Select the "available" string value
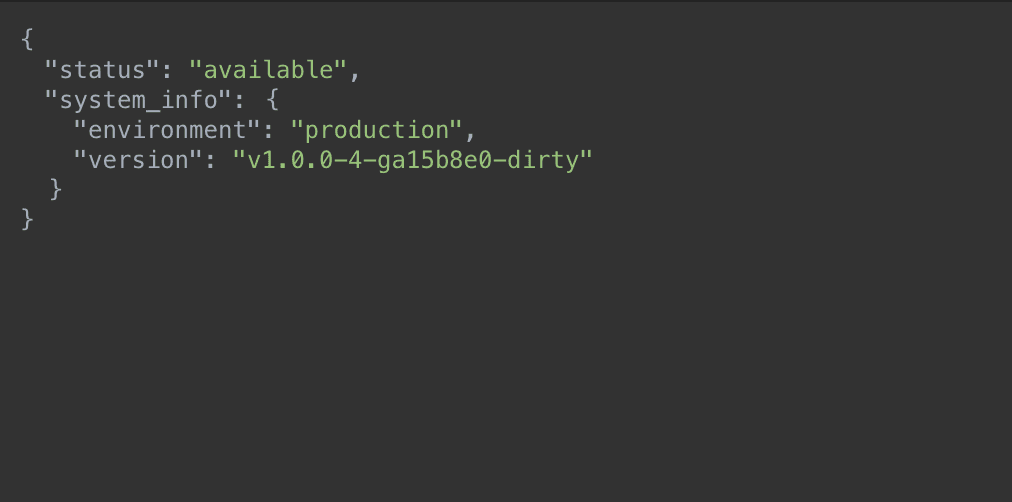 (268, 70)
